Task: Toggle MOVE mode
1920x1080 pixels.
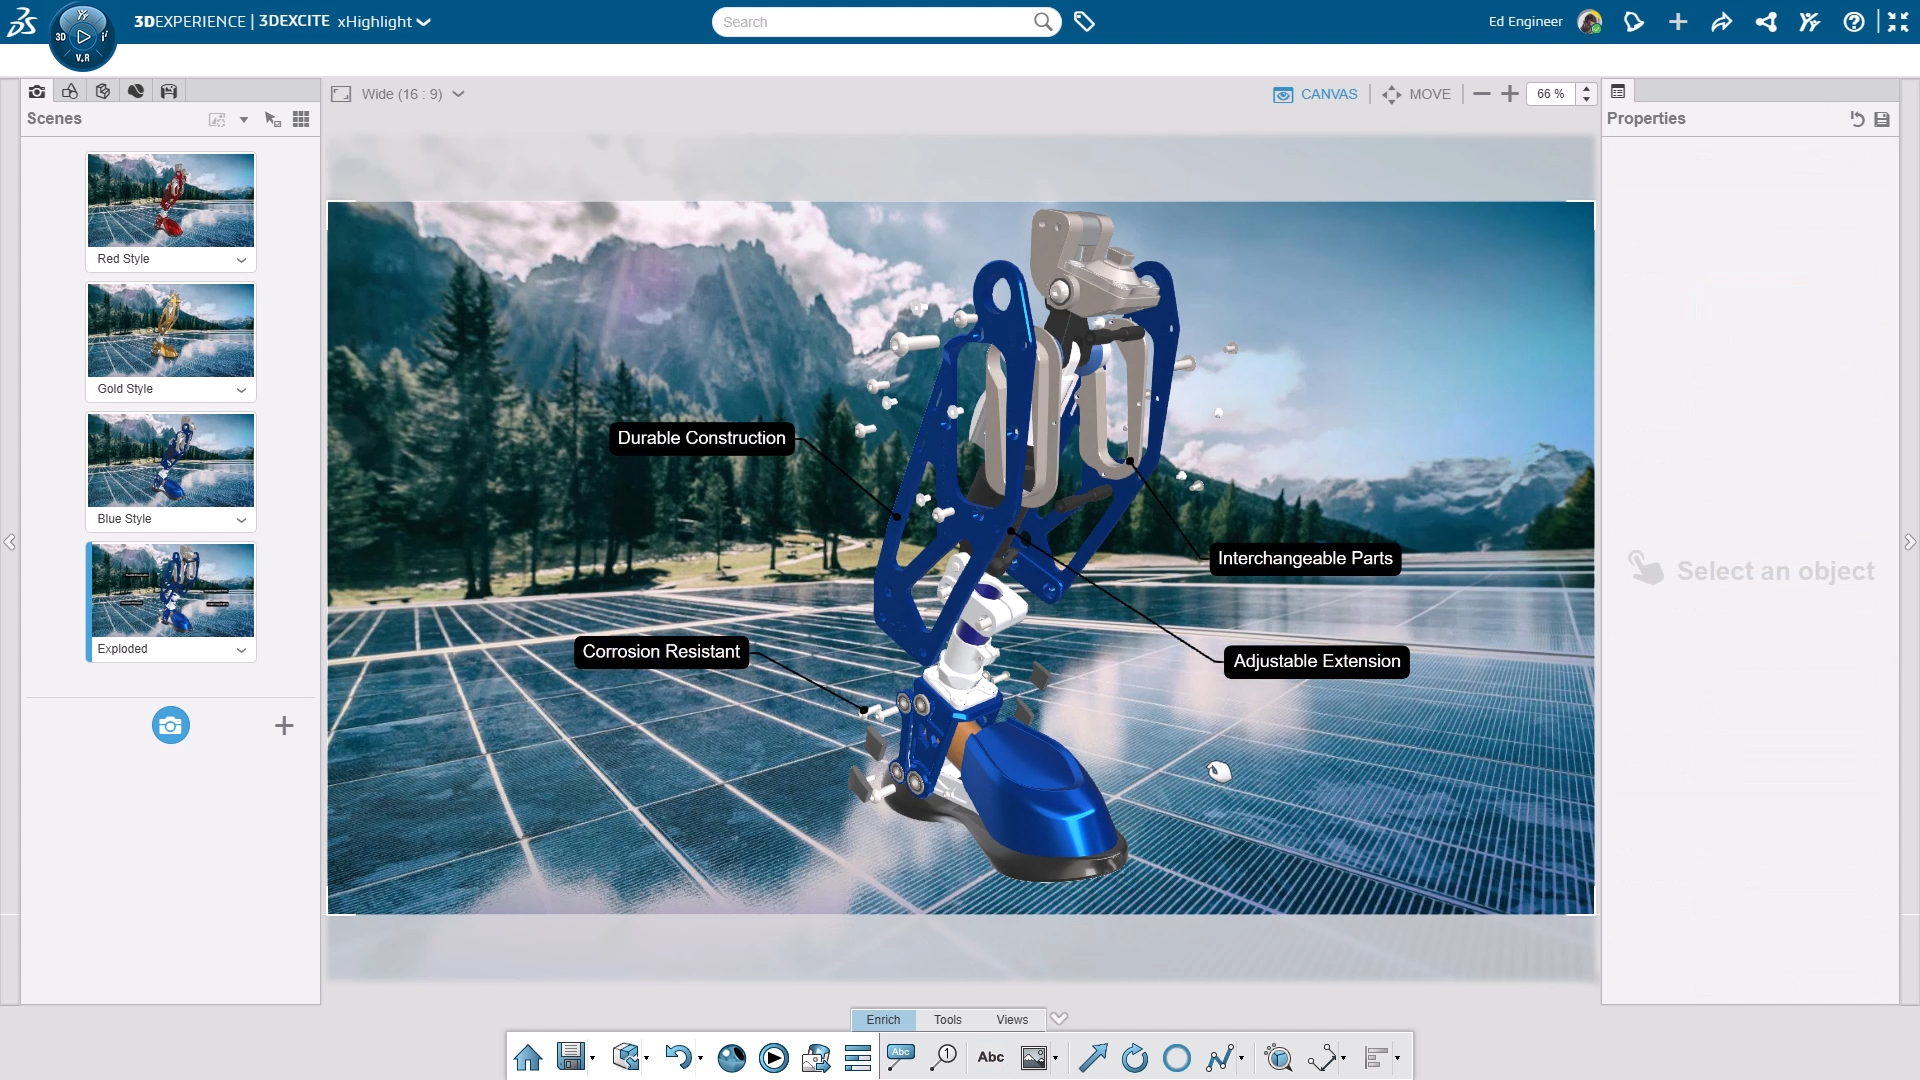Action: (1416, 94)
